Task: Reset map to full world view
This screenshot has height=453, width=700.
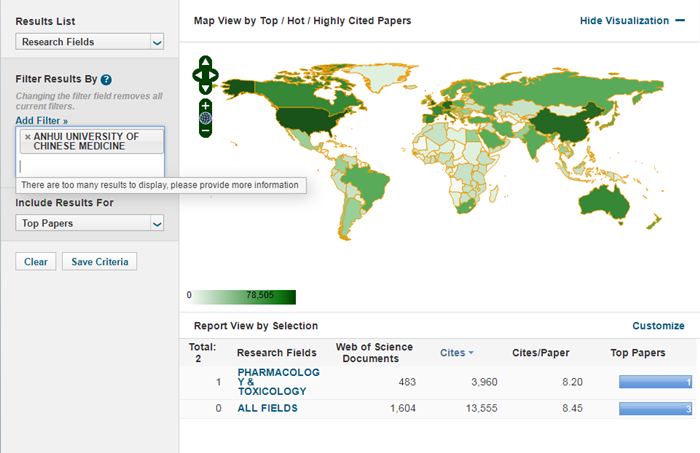Action: click(x=205, y=118)
